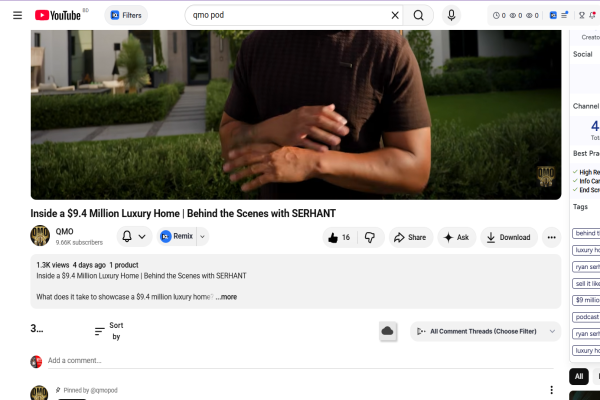Click the 1.3K views 4 days ago line

(x=71, y=265)
